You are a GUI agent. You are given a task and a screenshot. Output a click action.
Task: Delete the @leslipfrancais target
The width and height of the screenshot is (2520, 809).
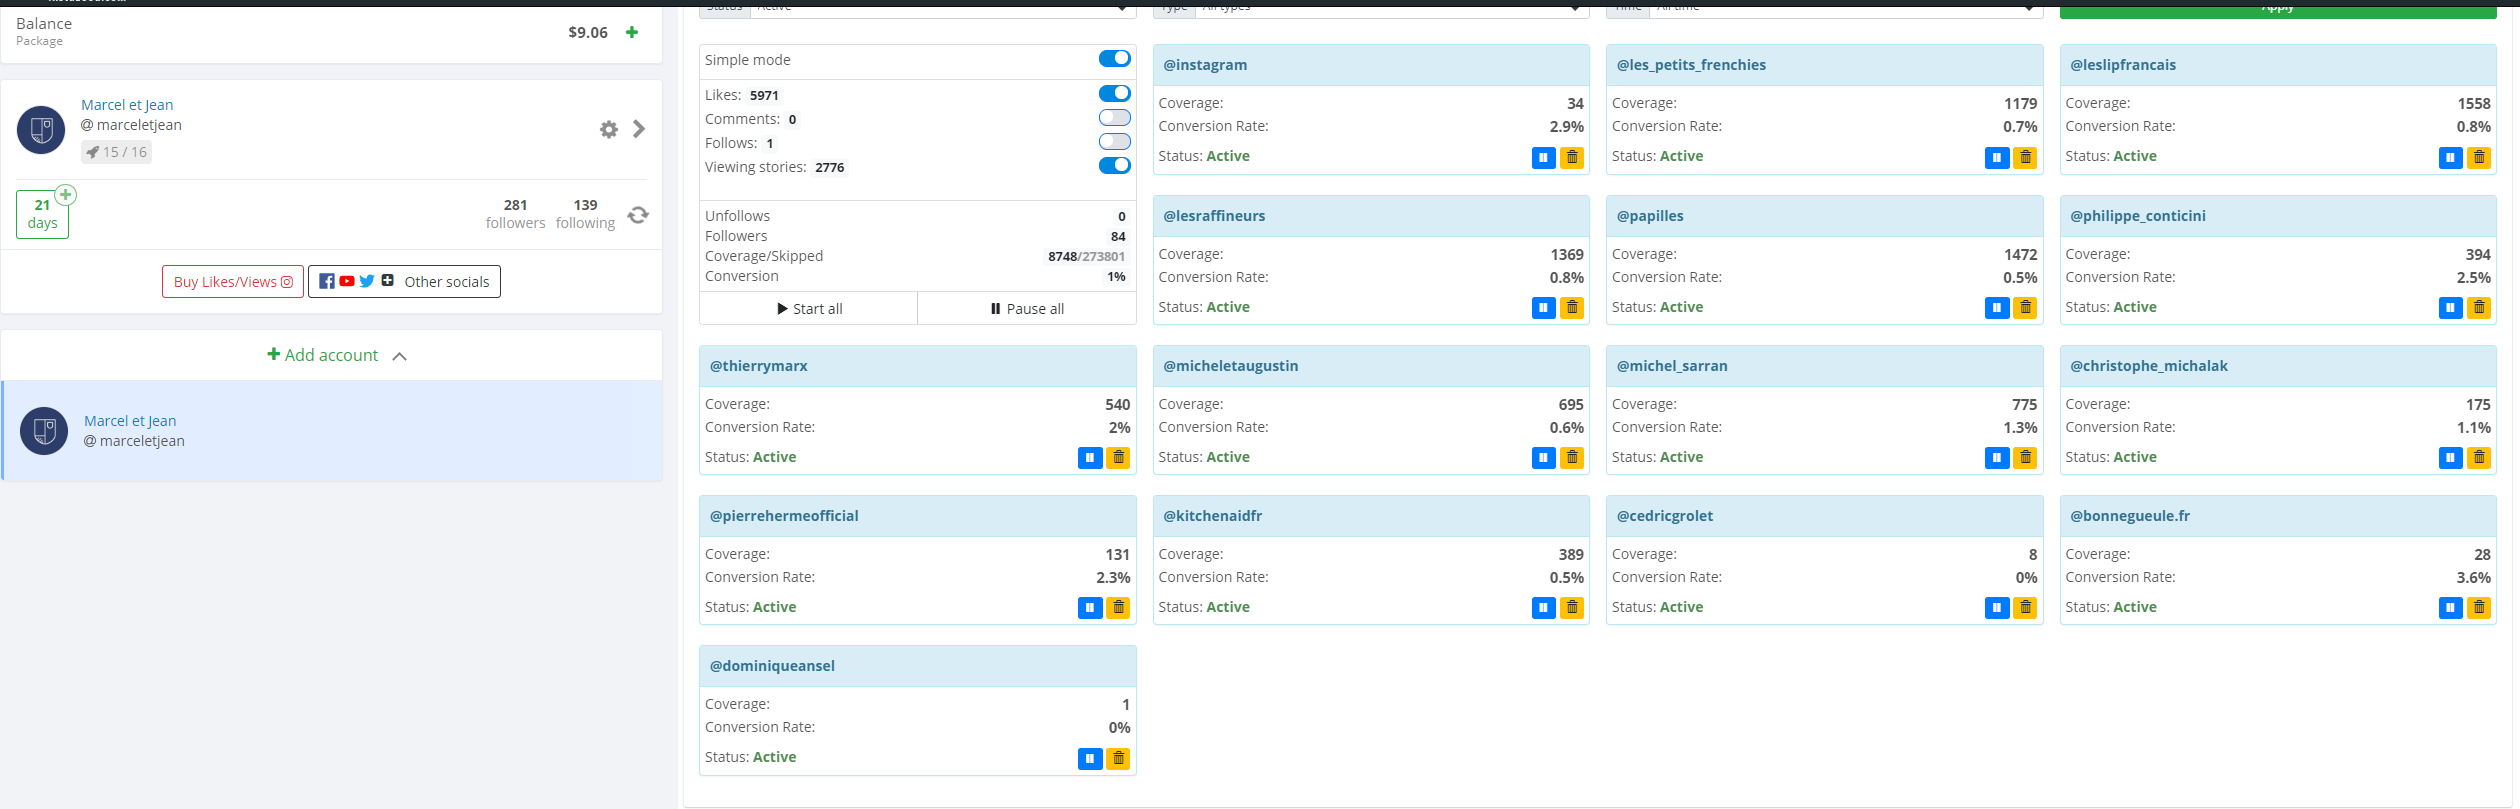(2479, 157)
